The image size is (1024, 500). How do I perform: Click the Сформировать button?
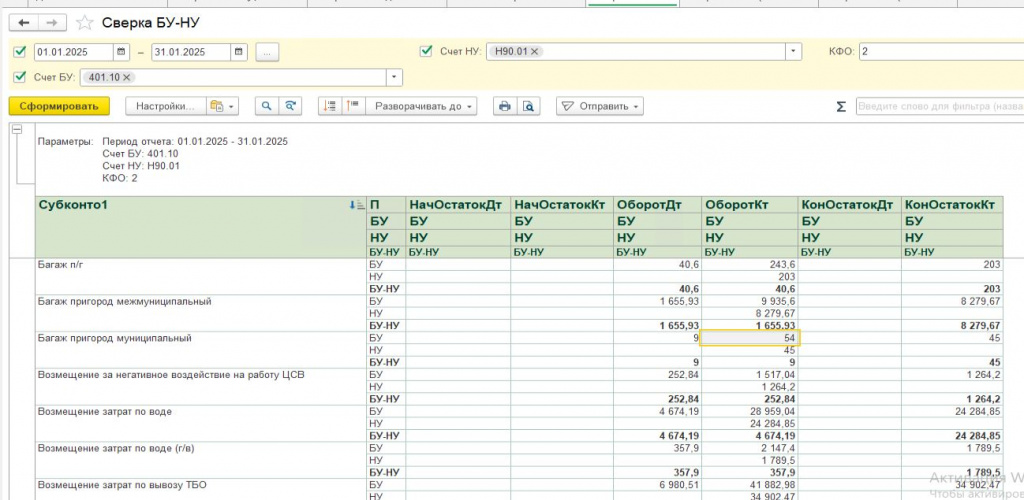point(59,106)
